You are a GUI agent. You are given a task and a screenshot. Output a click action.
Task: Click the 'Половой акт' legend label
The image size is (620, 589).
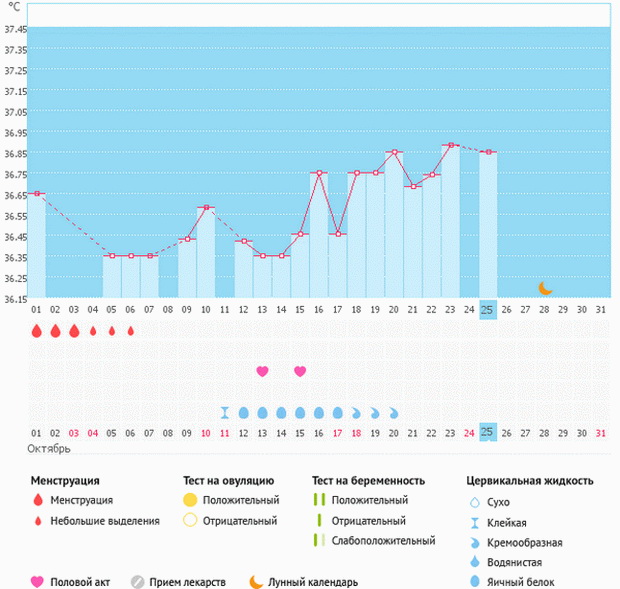pos(78,582)
